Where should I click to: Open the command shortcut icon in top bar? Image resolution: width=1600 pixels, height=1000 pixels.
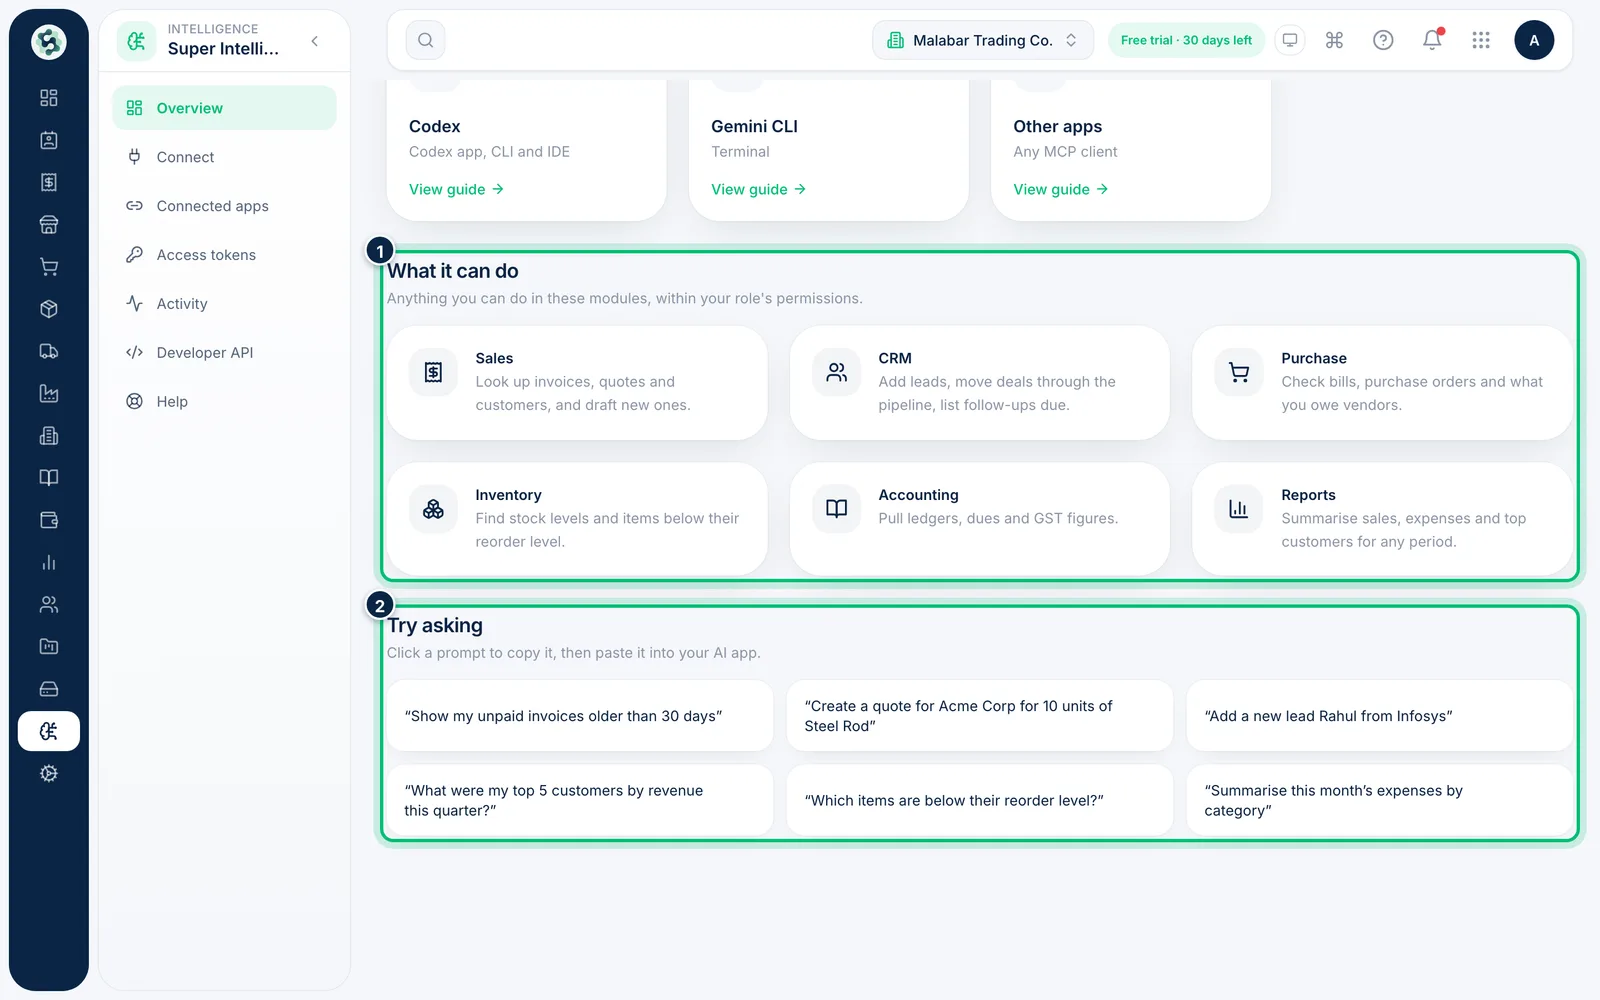click(x=1334, y=40)
